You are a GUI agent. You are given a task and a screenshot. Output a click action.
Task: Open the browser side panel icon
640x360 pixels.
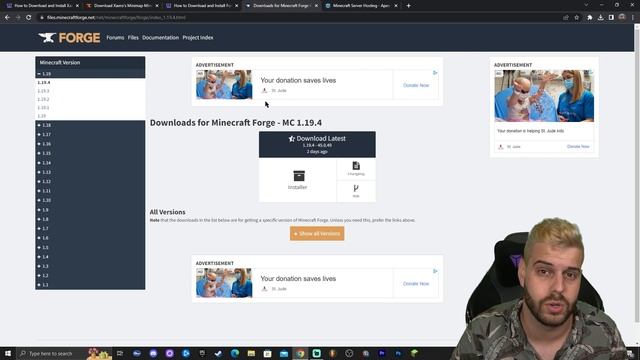click(611, 18)
